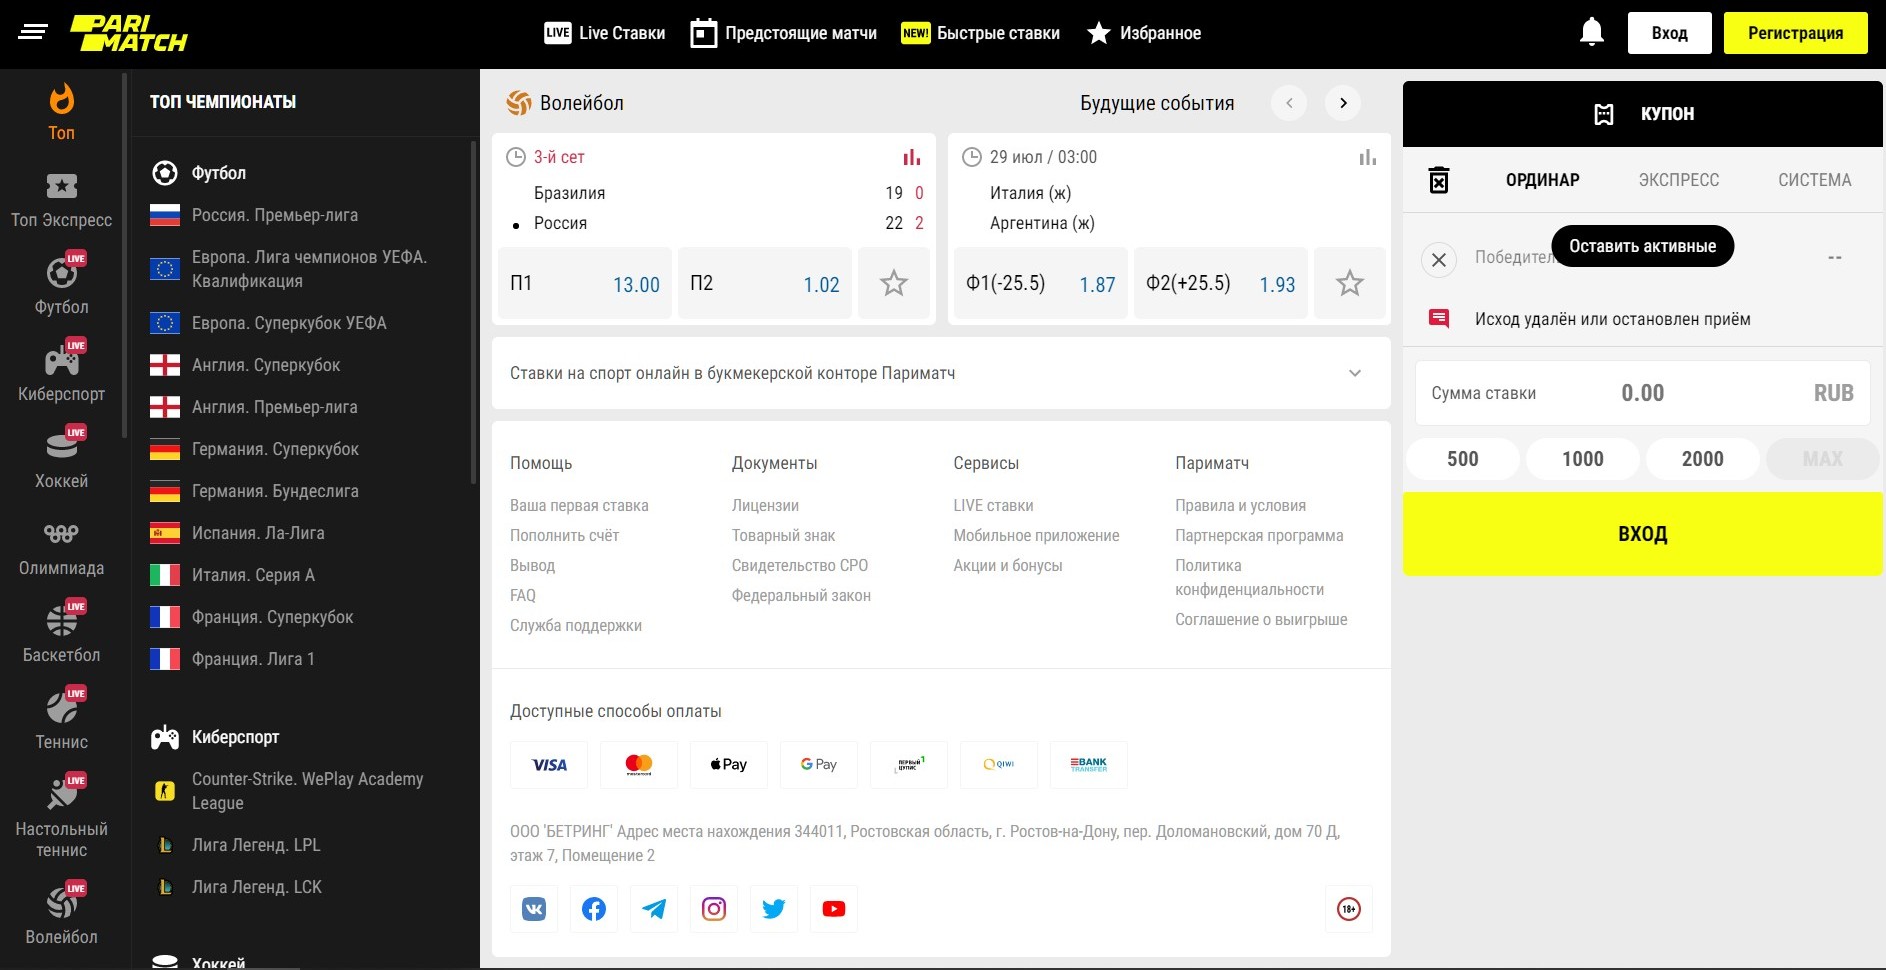Open the Telegram channel

click(x=654, y=909)
